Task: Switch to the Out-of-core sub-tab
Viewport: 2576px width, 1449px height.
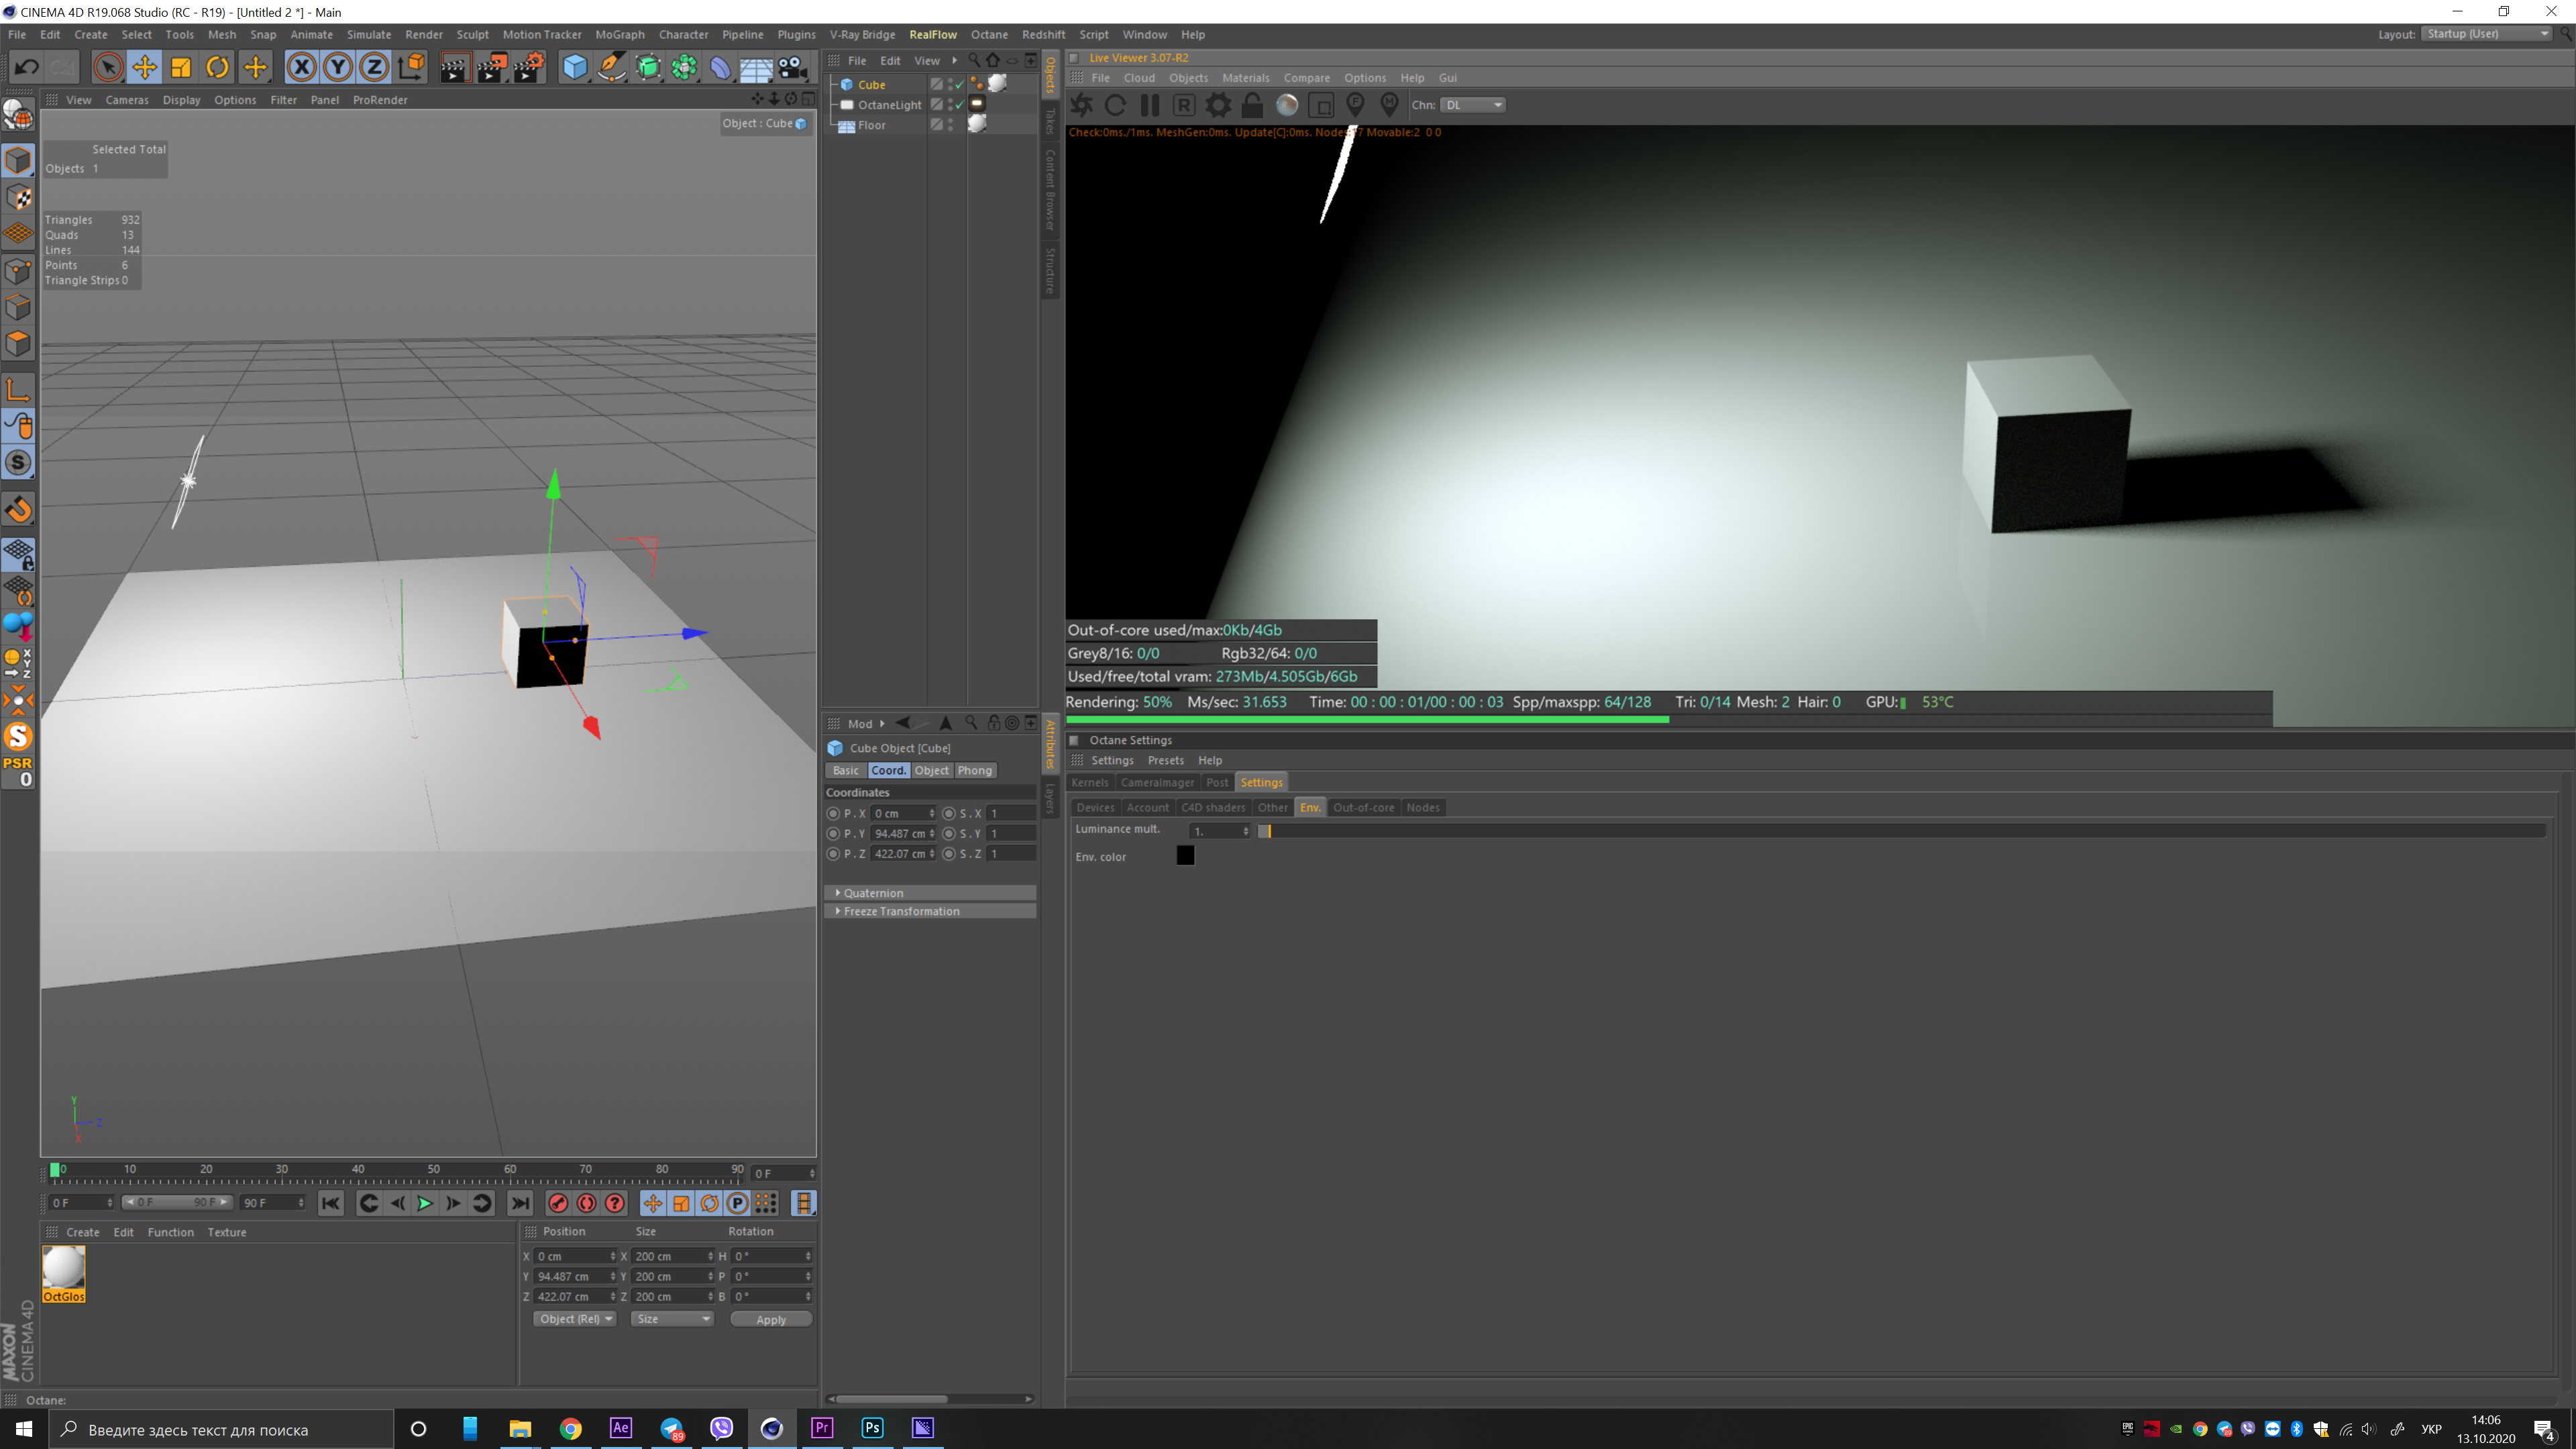Action: pyautogui.click(x=1363, y=808)
